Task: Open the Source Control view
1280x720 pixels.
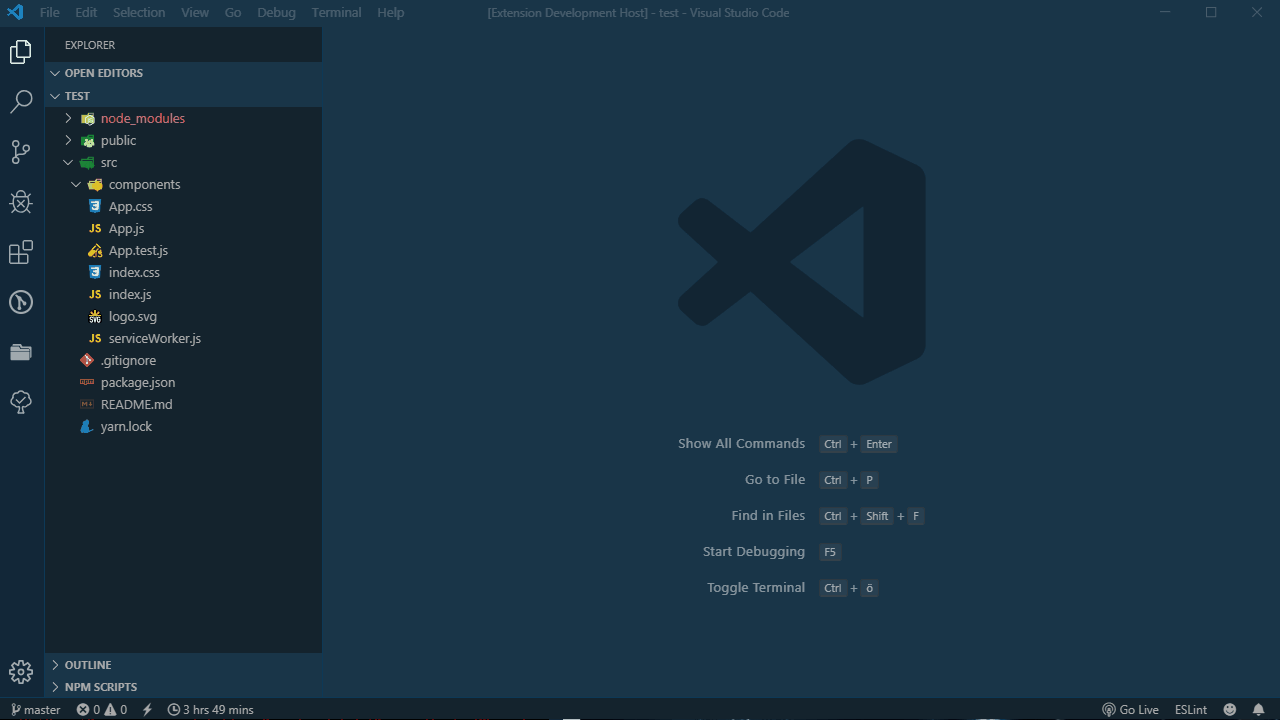Action: [x=21, y=152]
